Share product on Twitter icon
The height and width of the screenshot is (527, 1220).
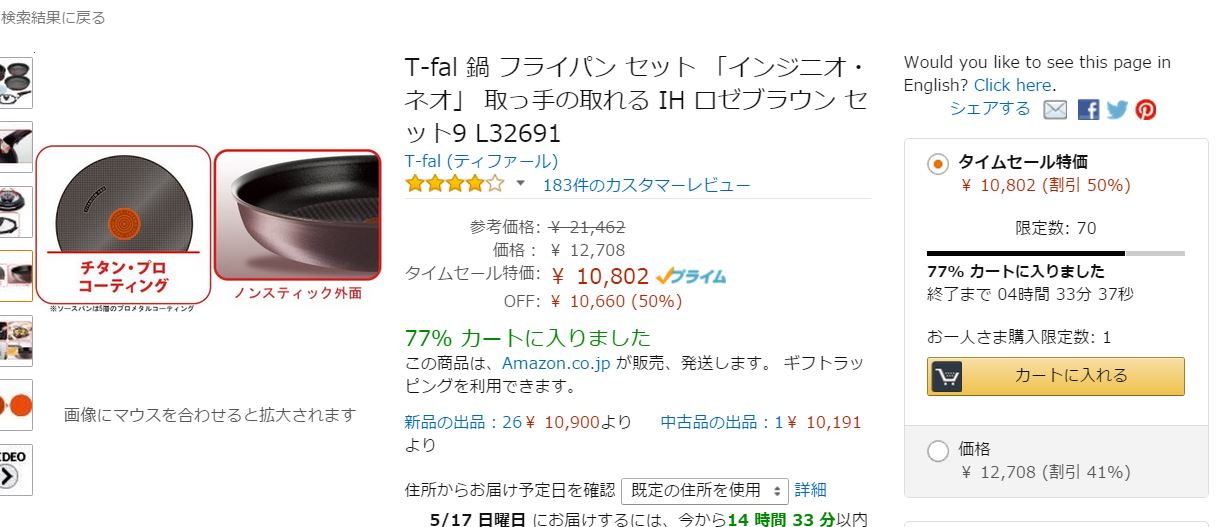coord(1117,110)
